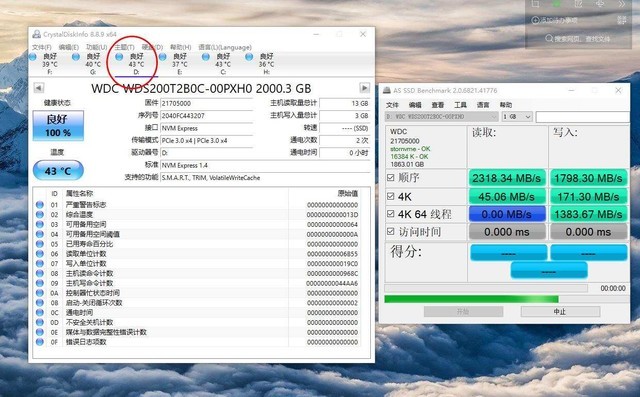The image size is (640, 397).
Task: Open 语言 menu in AS SSD Benchmark
Action: pos(483,105)
